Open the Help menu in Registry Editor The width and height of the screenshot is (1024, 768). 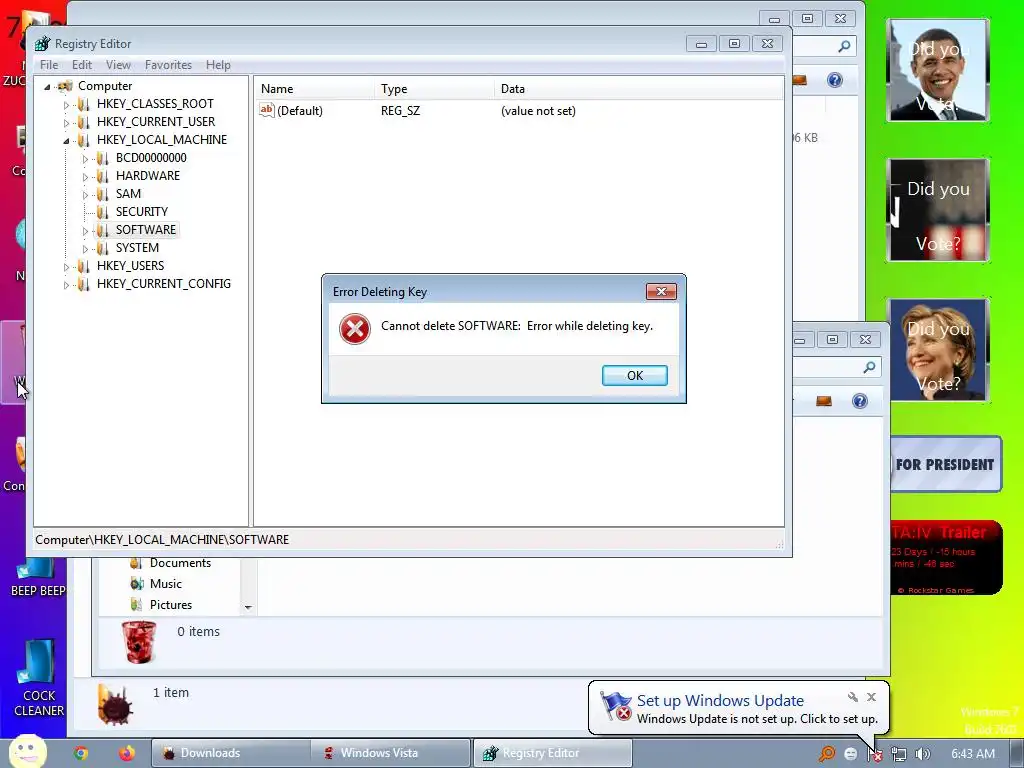pos(218,65)
